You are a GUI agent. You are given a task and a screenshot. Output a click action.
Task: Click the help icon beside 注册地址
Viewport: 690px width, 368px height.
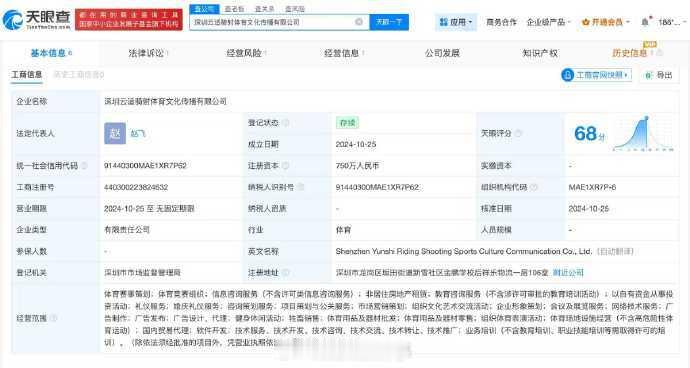pos(286,272)
